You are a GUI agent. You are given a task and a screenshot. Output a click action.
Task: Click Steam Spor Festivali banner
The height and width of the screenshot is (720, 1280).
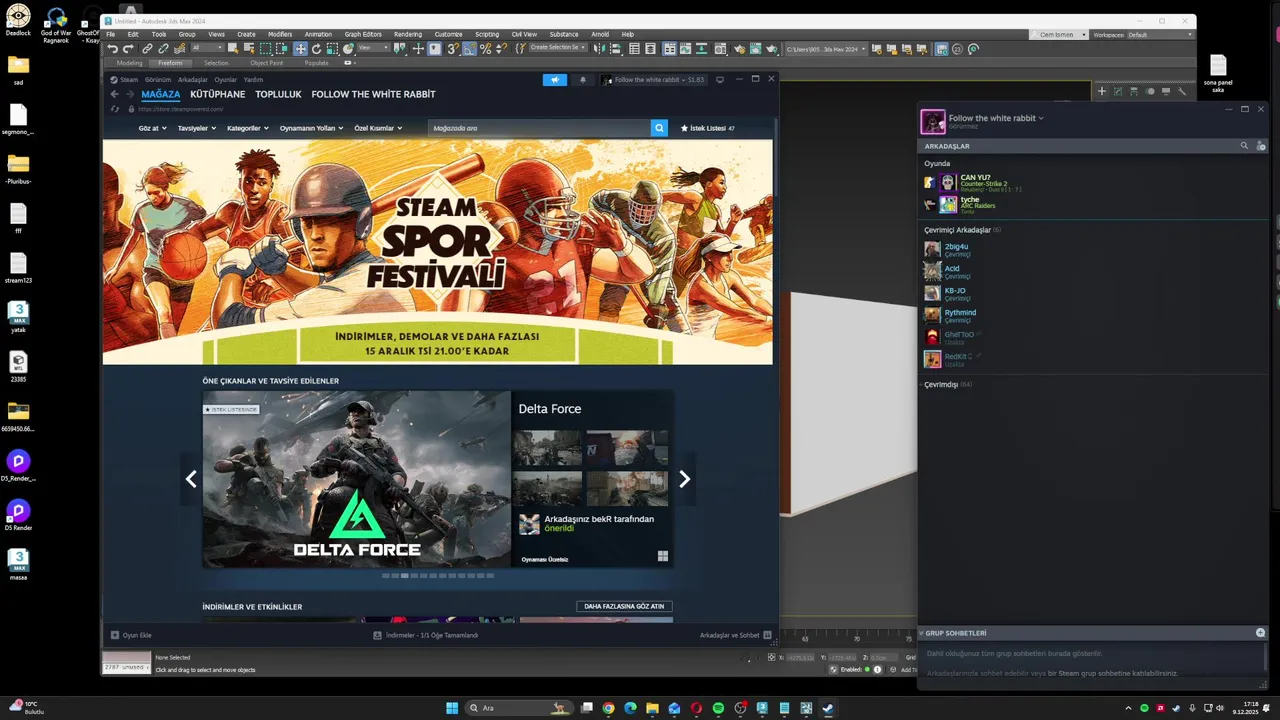[437, 252]
